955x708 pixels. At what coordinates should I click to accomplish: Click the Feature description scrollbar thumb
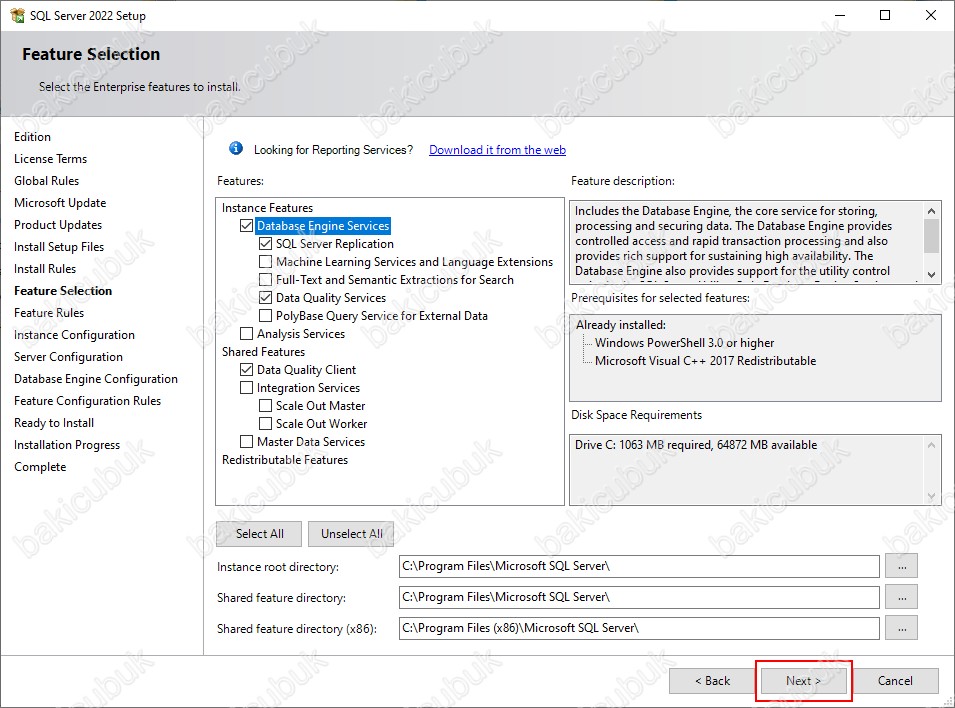(x=931, y=236)
